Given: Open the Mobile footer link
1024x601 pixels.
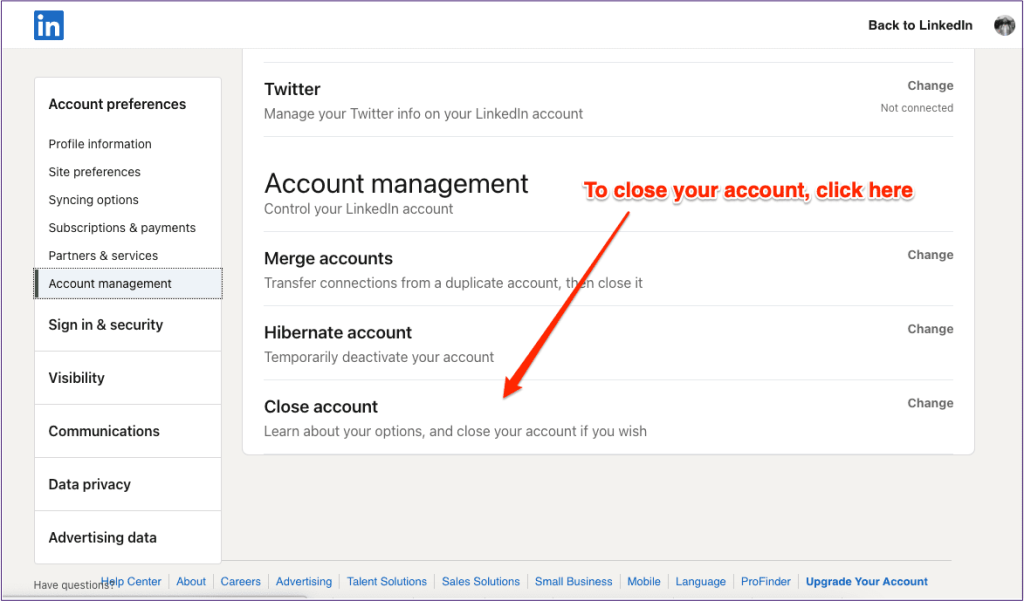Looking at the screenshot, I should click(x=644, y=581).
